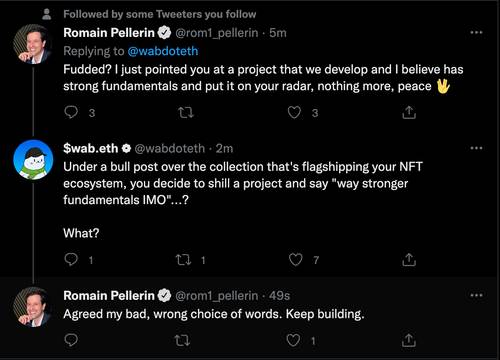Open more options on $wab.eth tweet
Screen dimensions: 500x360
tap(476, 148)
